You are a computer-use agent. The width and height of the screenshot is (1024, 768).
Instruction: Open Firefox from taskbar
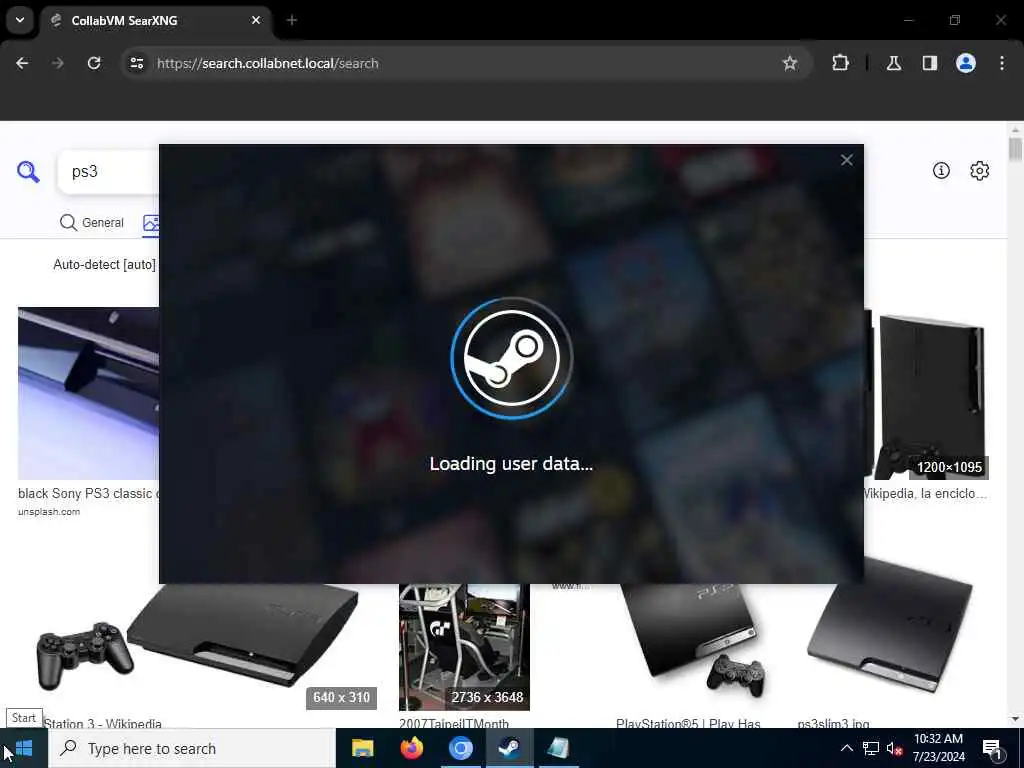(411, 748)
